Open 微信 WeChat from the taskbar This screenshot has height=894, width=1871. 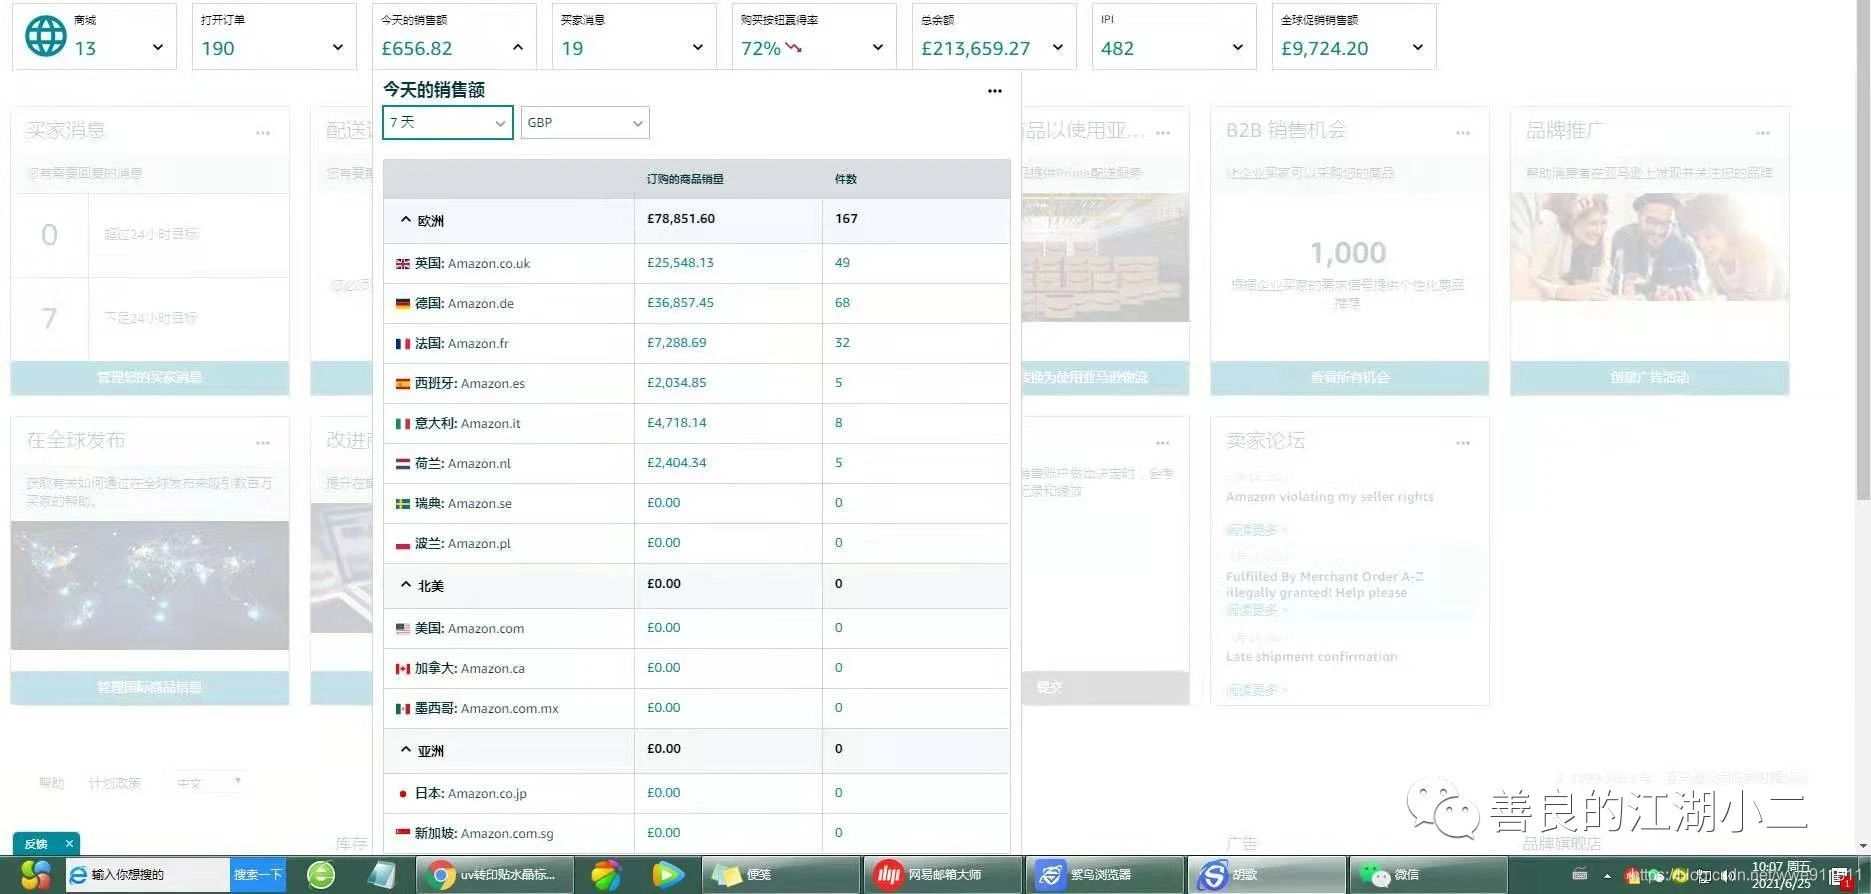point(1427,875)
